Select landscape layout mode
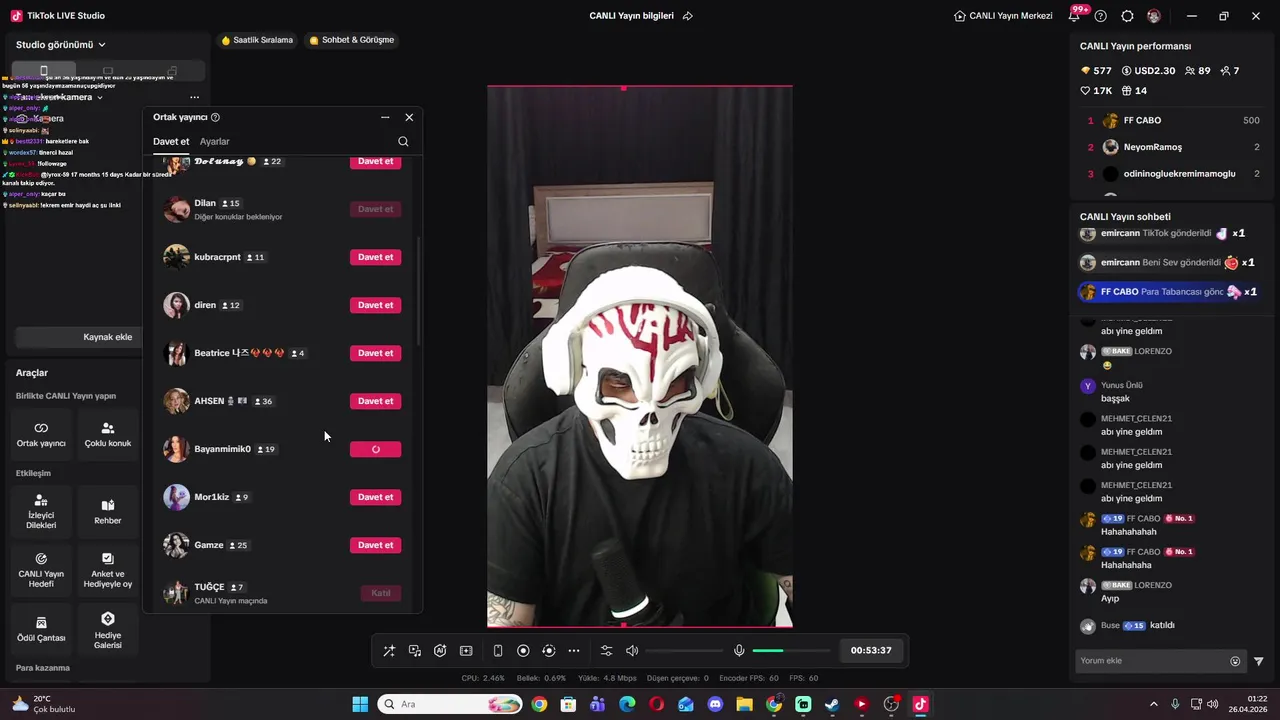1280x720 pixels. (108, 71)
